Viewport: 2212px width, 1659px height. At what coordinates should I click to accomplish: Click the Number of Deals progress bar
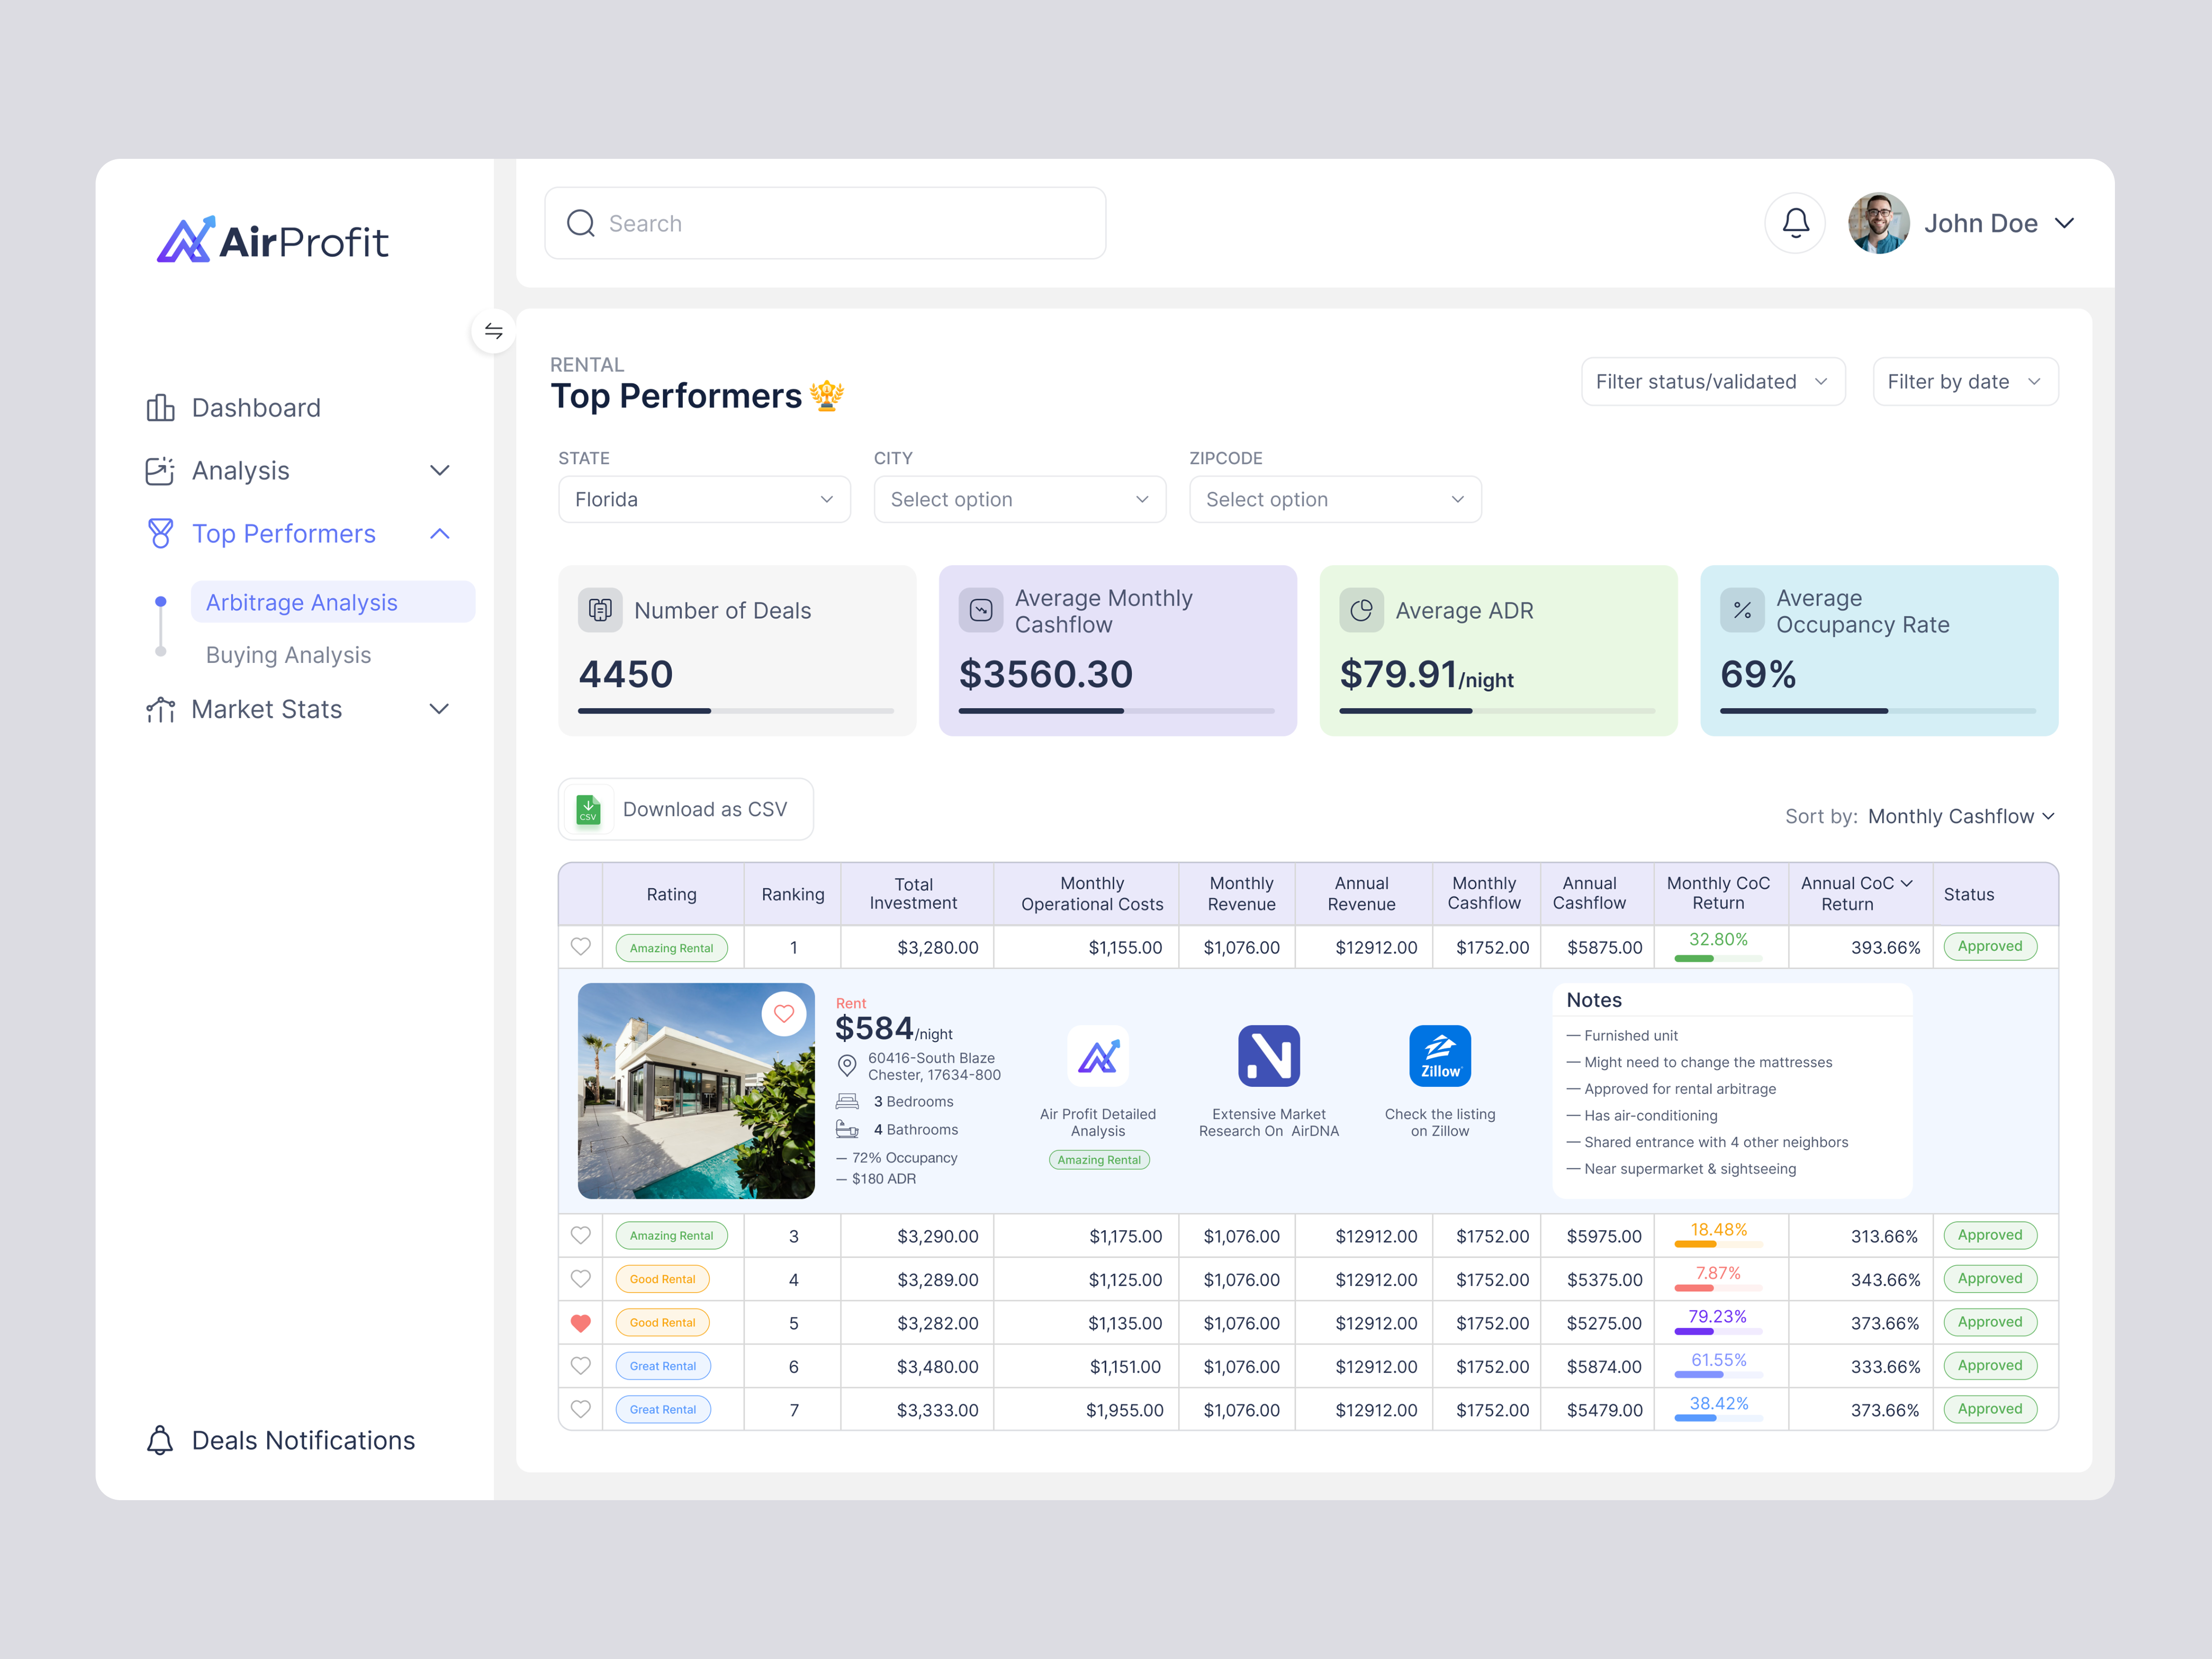736,710
